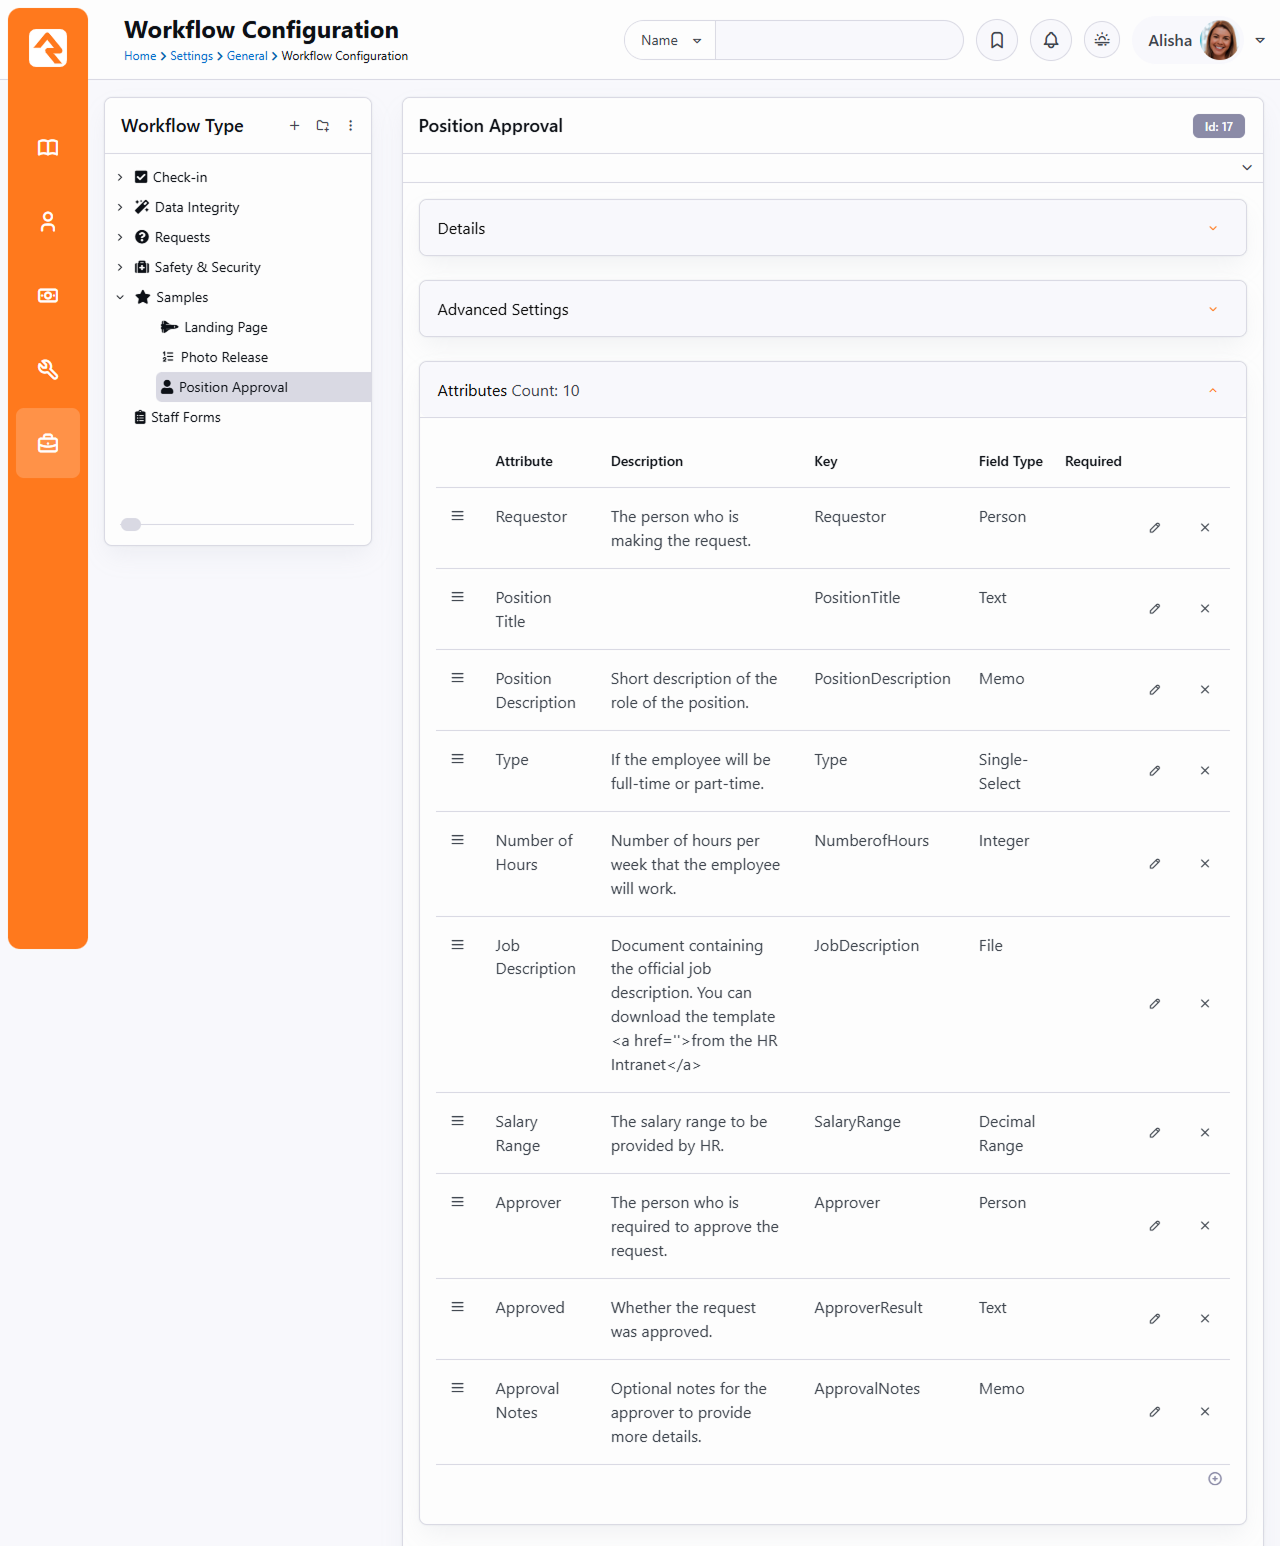
Task: Click the add category folder icon
Action: [323, 126]
